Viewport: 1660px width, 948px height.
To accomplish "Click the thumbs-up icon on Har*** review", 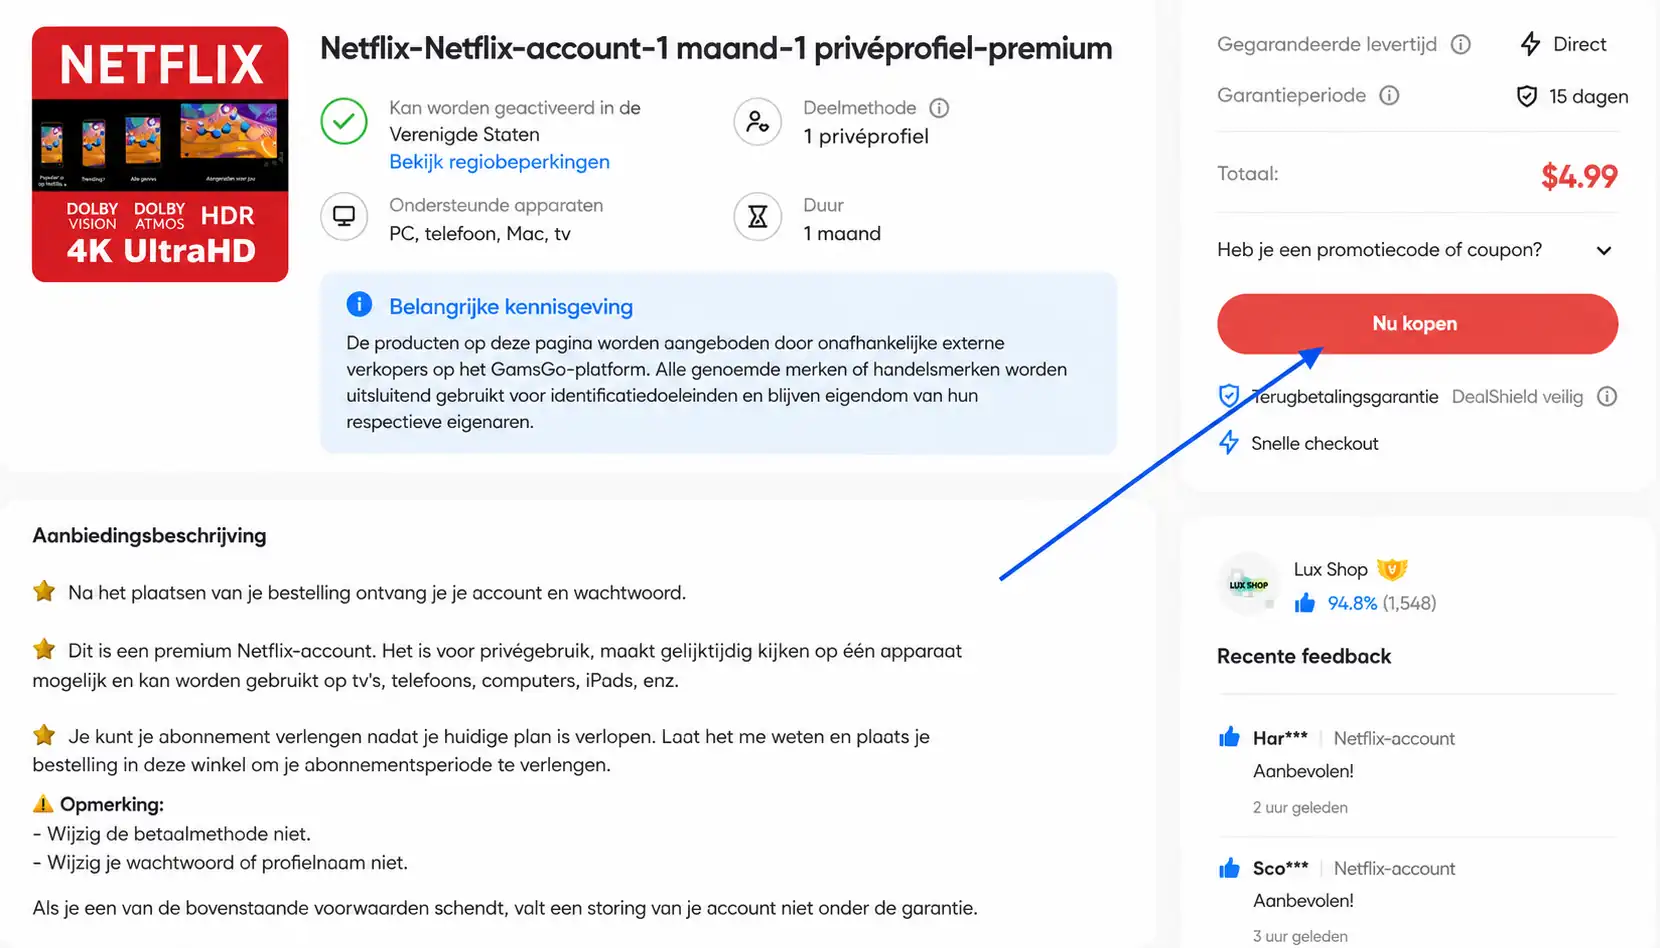I will (1229, 737).
